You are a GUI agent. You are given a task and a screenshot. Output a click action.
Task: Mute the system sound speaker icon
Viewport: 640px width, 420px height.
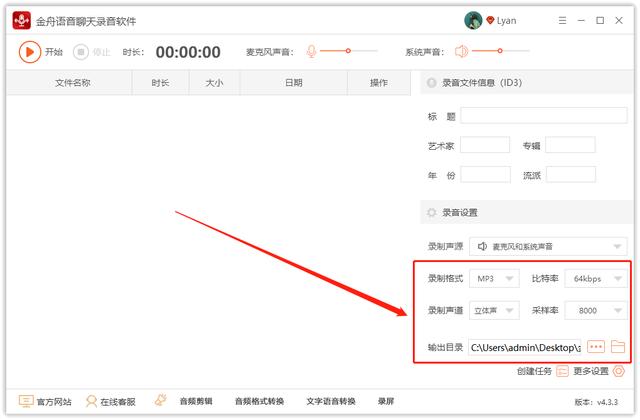(461, 52)
